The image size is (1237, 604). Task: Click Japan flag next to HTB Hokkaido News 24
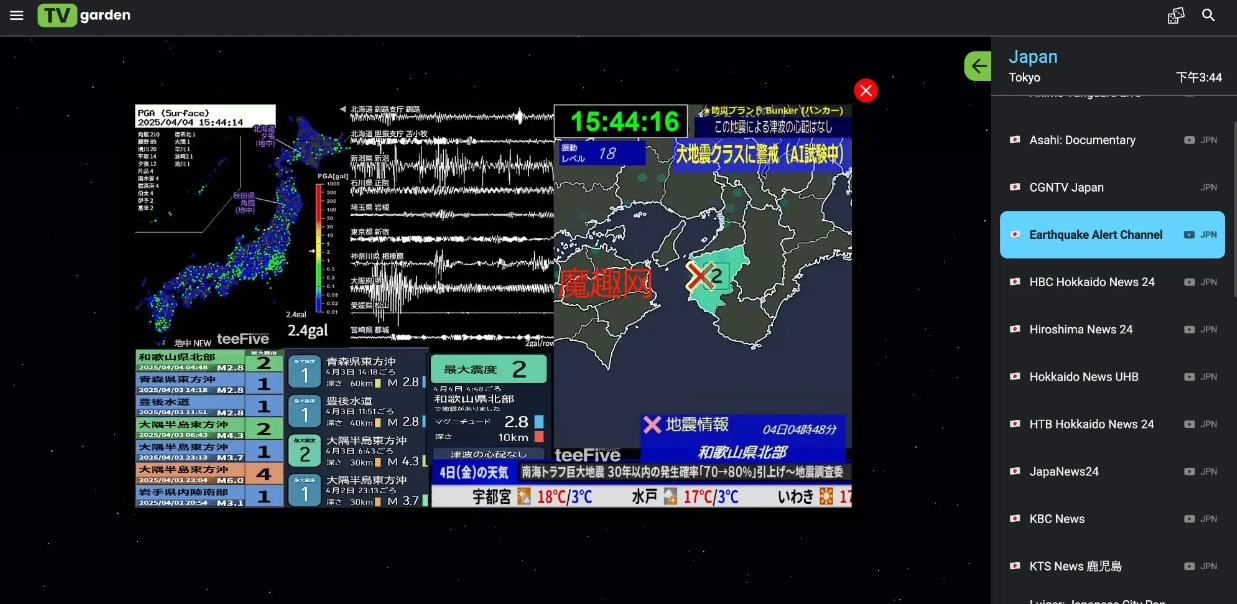pos(1015,424)
